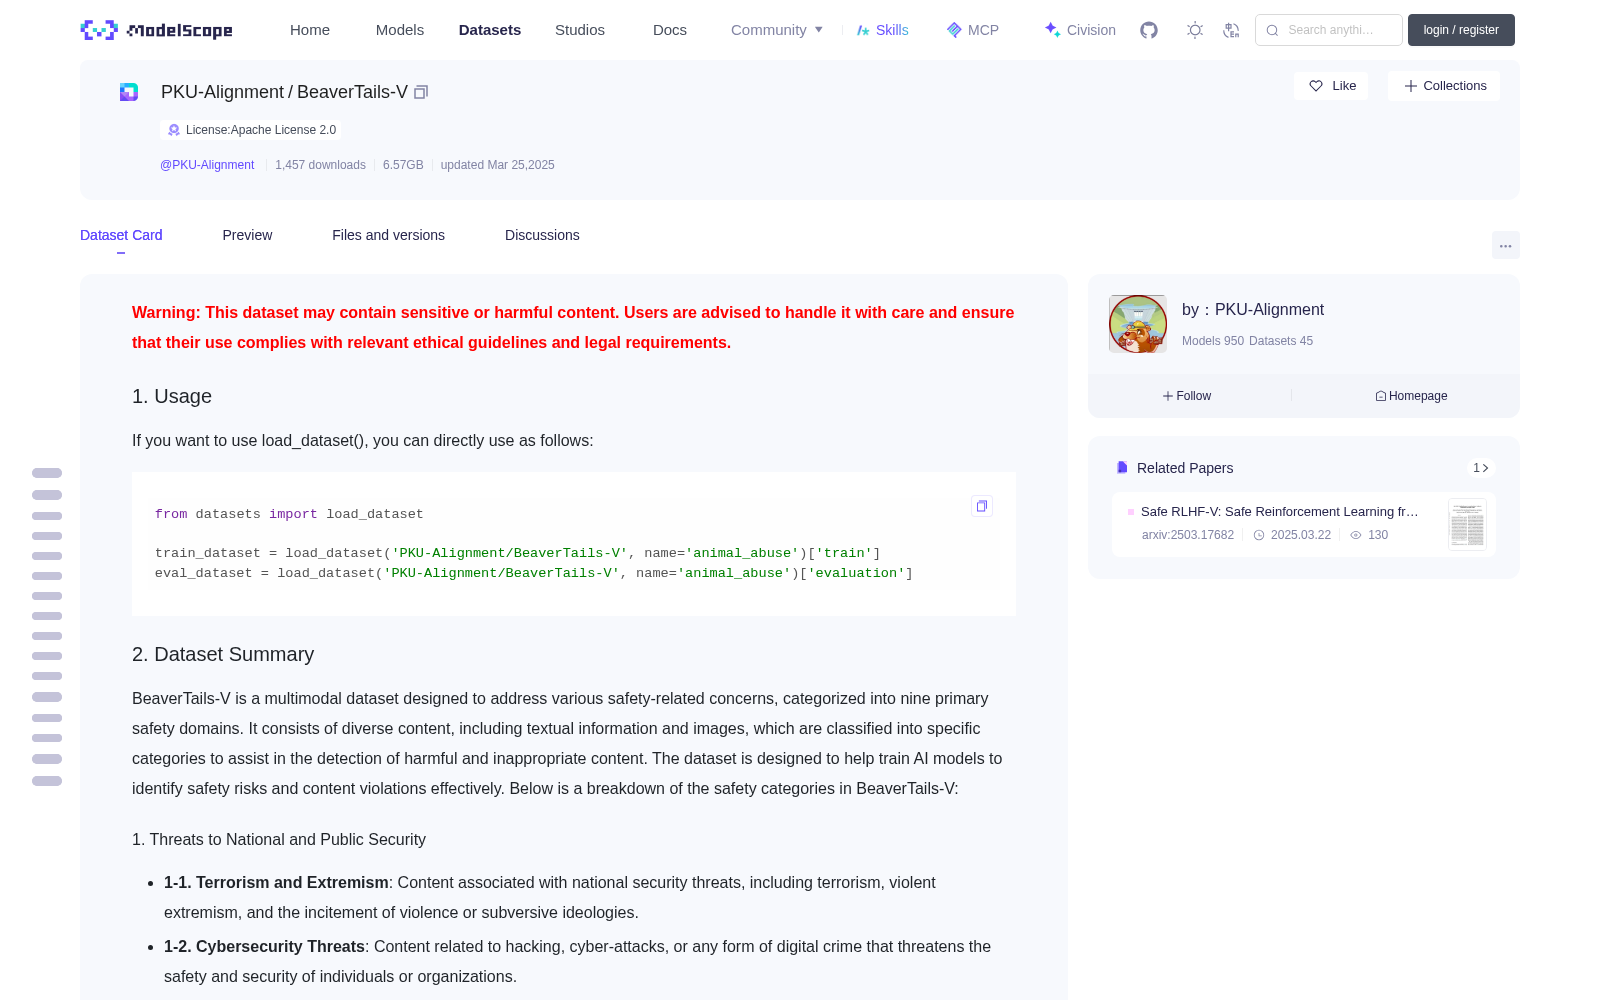Open the Models menu item

[x=400, y=30]
